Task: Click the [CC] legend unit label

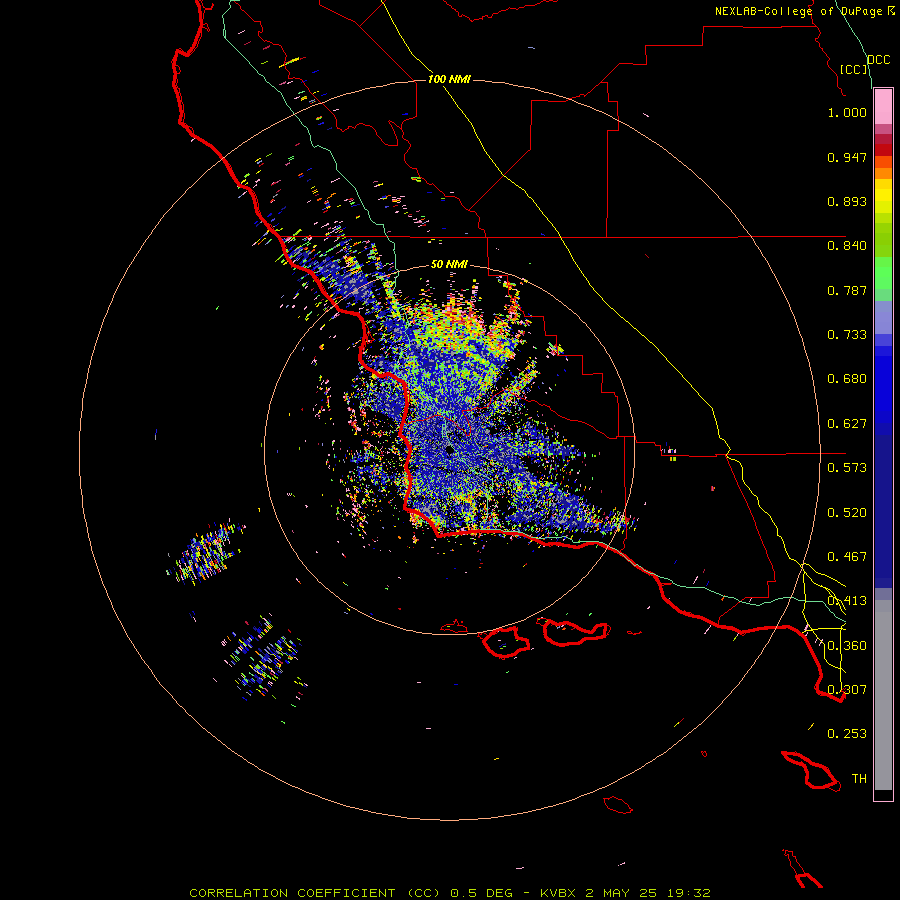Action: [853, 69]
